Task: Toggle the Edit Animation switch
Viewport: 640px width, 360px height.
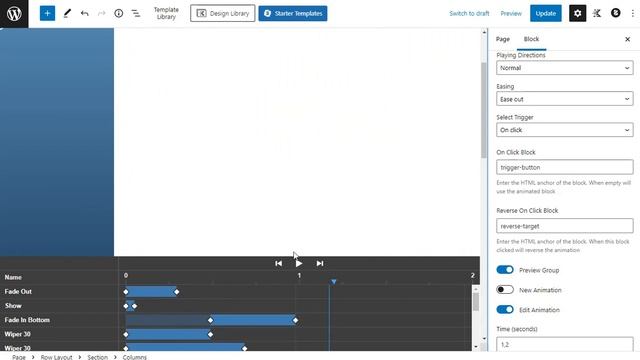Action: 505,309
